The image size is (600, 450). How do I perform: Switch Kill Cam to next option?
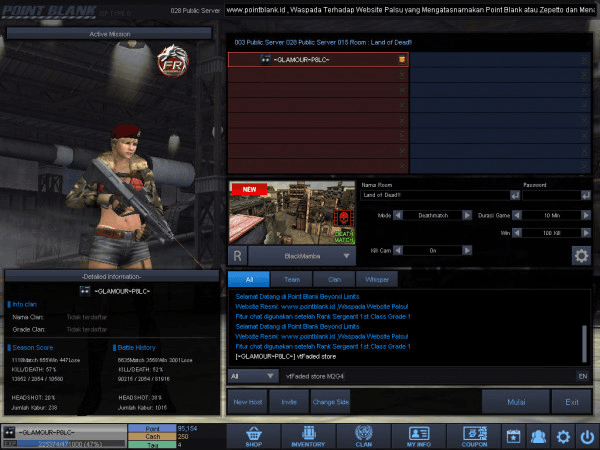coord(467,251)
